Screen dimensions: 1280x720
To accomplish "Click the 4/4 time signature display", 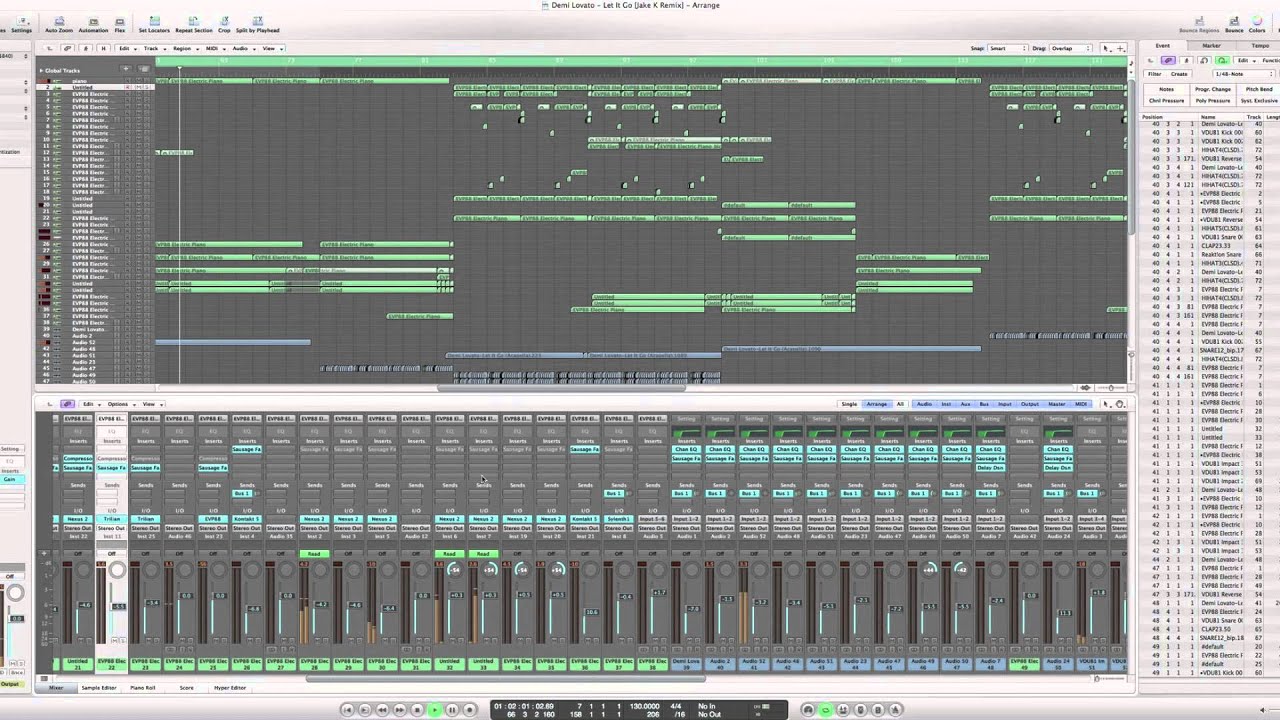I will pyautogui.click(x=676, y=706).
